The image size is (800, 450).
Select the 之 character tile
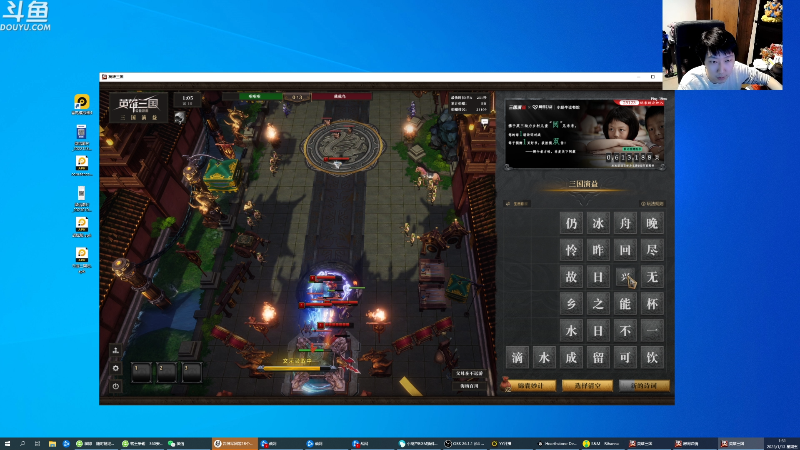tap(598, 304)
